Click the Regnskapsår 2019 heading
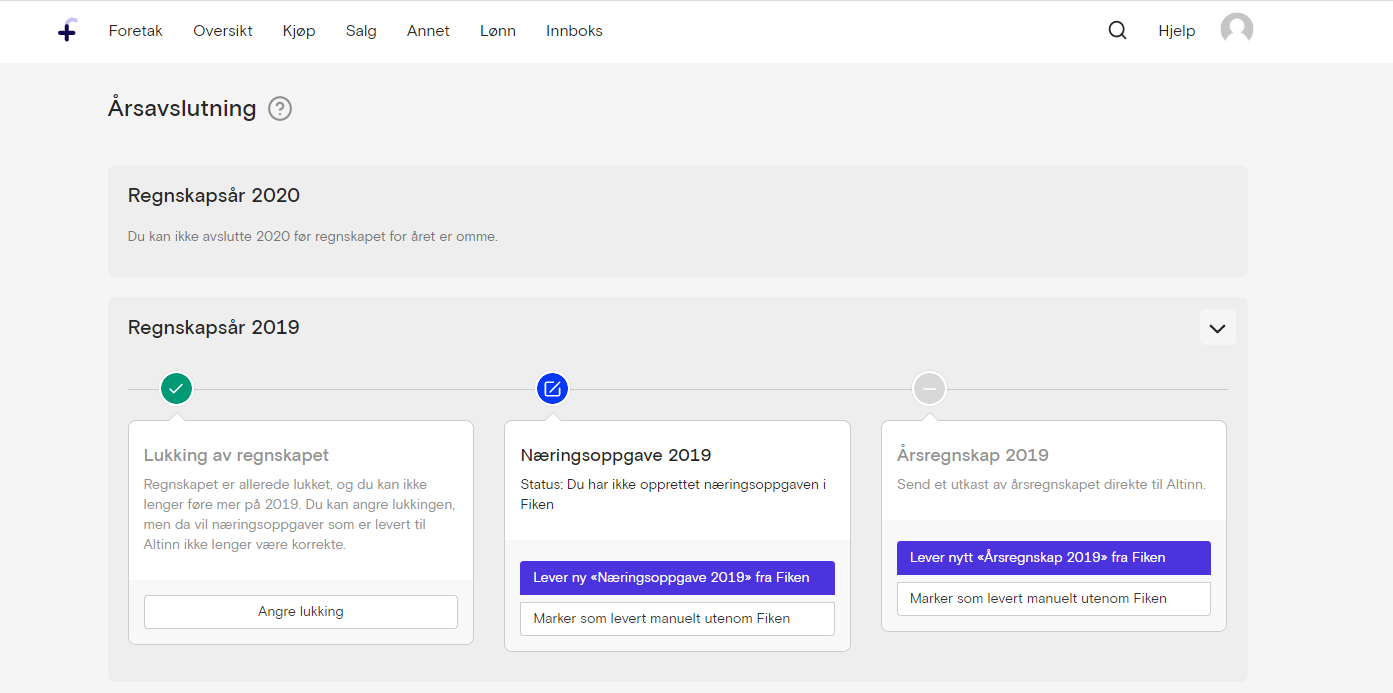Viewport: 1393px width, 693px height. pos(214,328)
